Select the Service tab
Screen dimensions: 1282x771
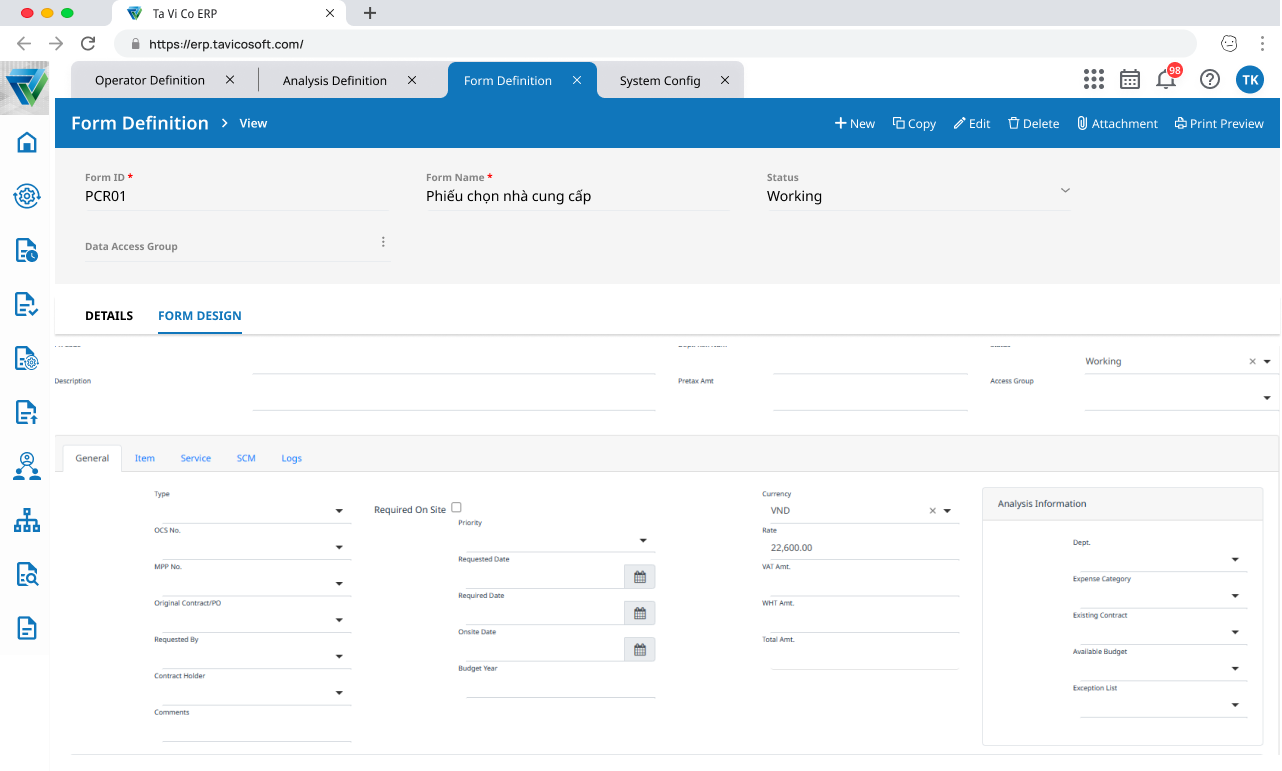[196, 458]
